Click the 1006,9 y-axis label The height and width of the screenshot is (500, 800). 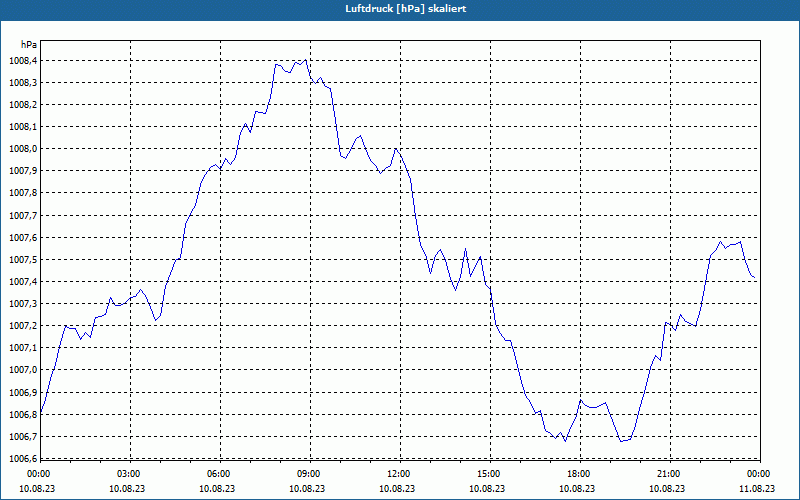tap(23, 393)
